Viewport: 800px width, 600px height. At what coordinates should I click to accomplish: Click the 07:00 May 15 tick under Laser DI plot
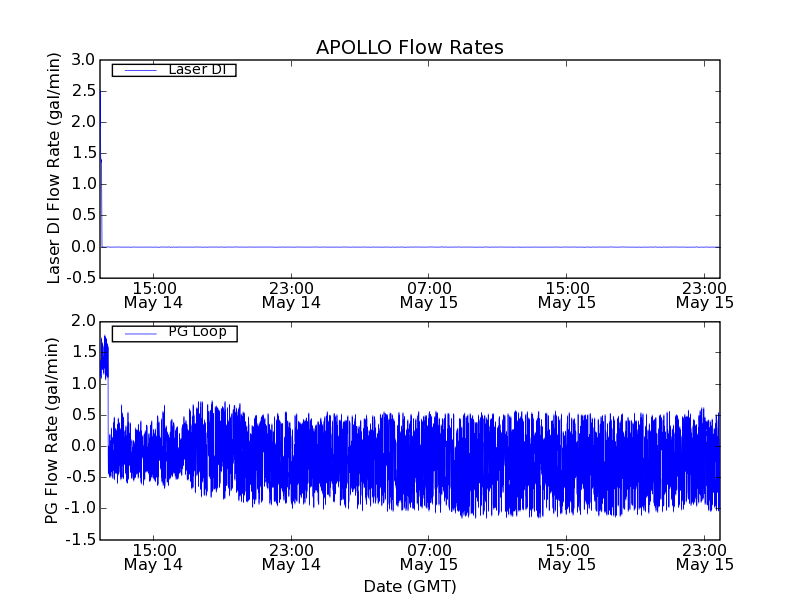(x=428, y=294)
